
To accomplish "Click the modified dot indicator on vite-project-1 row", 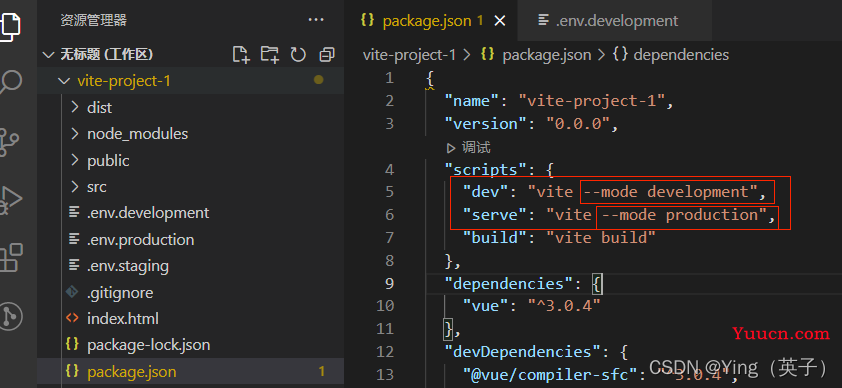I will tap(318, 80).
